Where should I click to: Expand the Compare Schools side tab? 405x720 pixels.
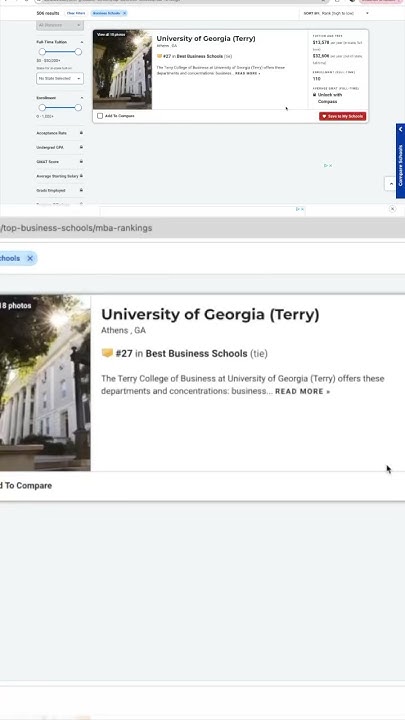pos(400,161)
